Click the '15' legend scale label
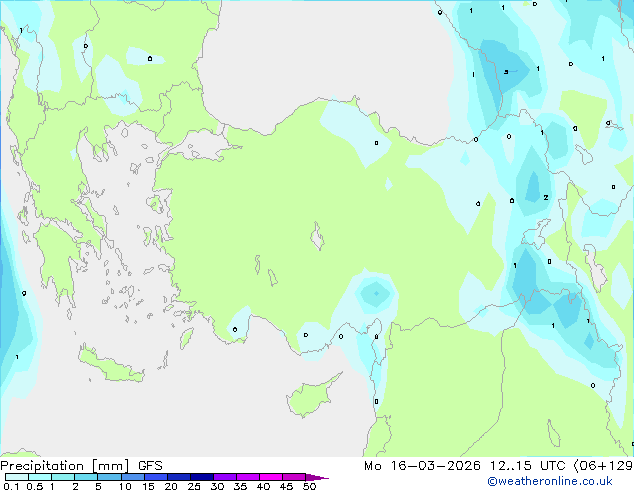Screen dimensions: 634x490 point(148,486)
